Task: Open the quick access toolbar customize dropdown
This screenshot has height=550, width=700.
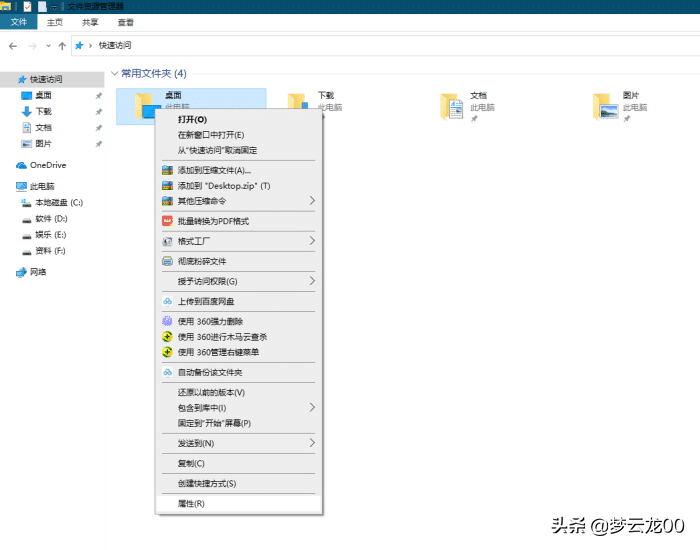Action: click(x=54, y=7)
